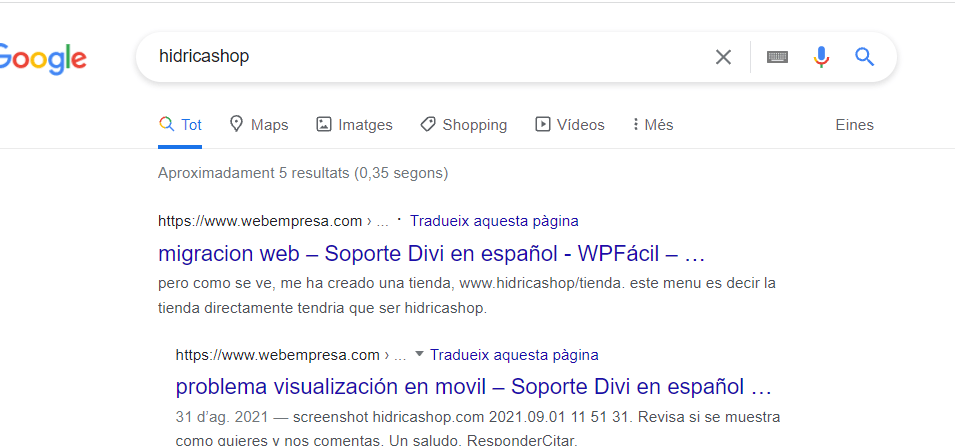Screen dimensions: 955x446
Task: Click the Aproximadament 5 resultats text
Action: [x=303, y=173]
